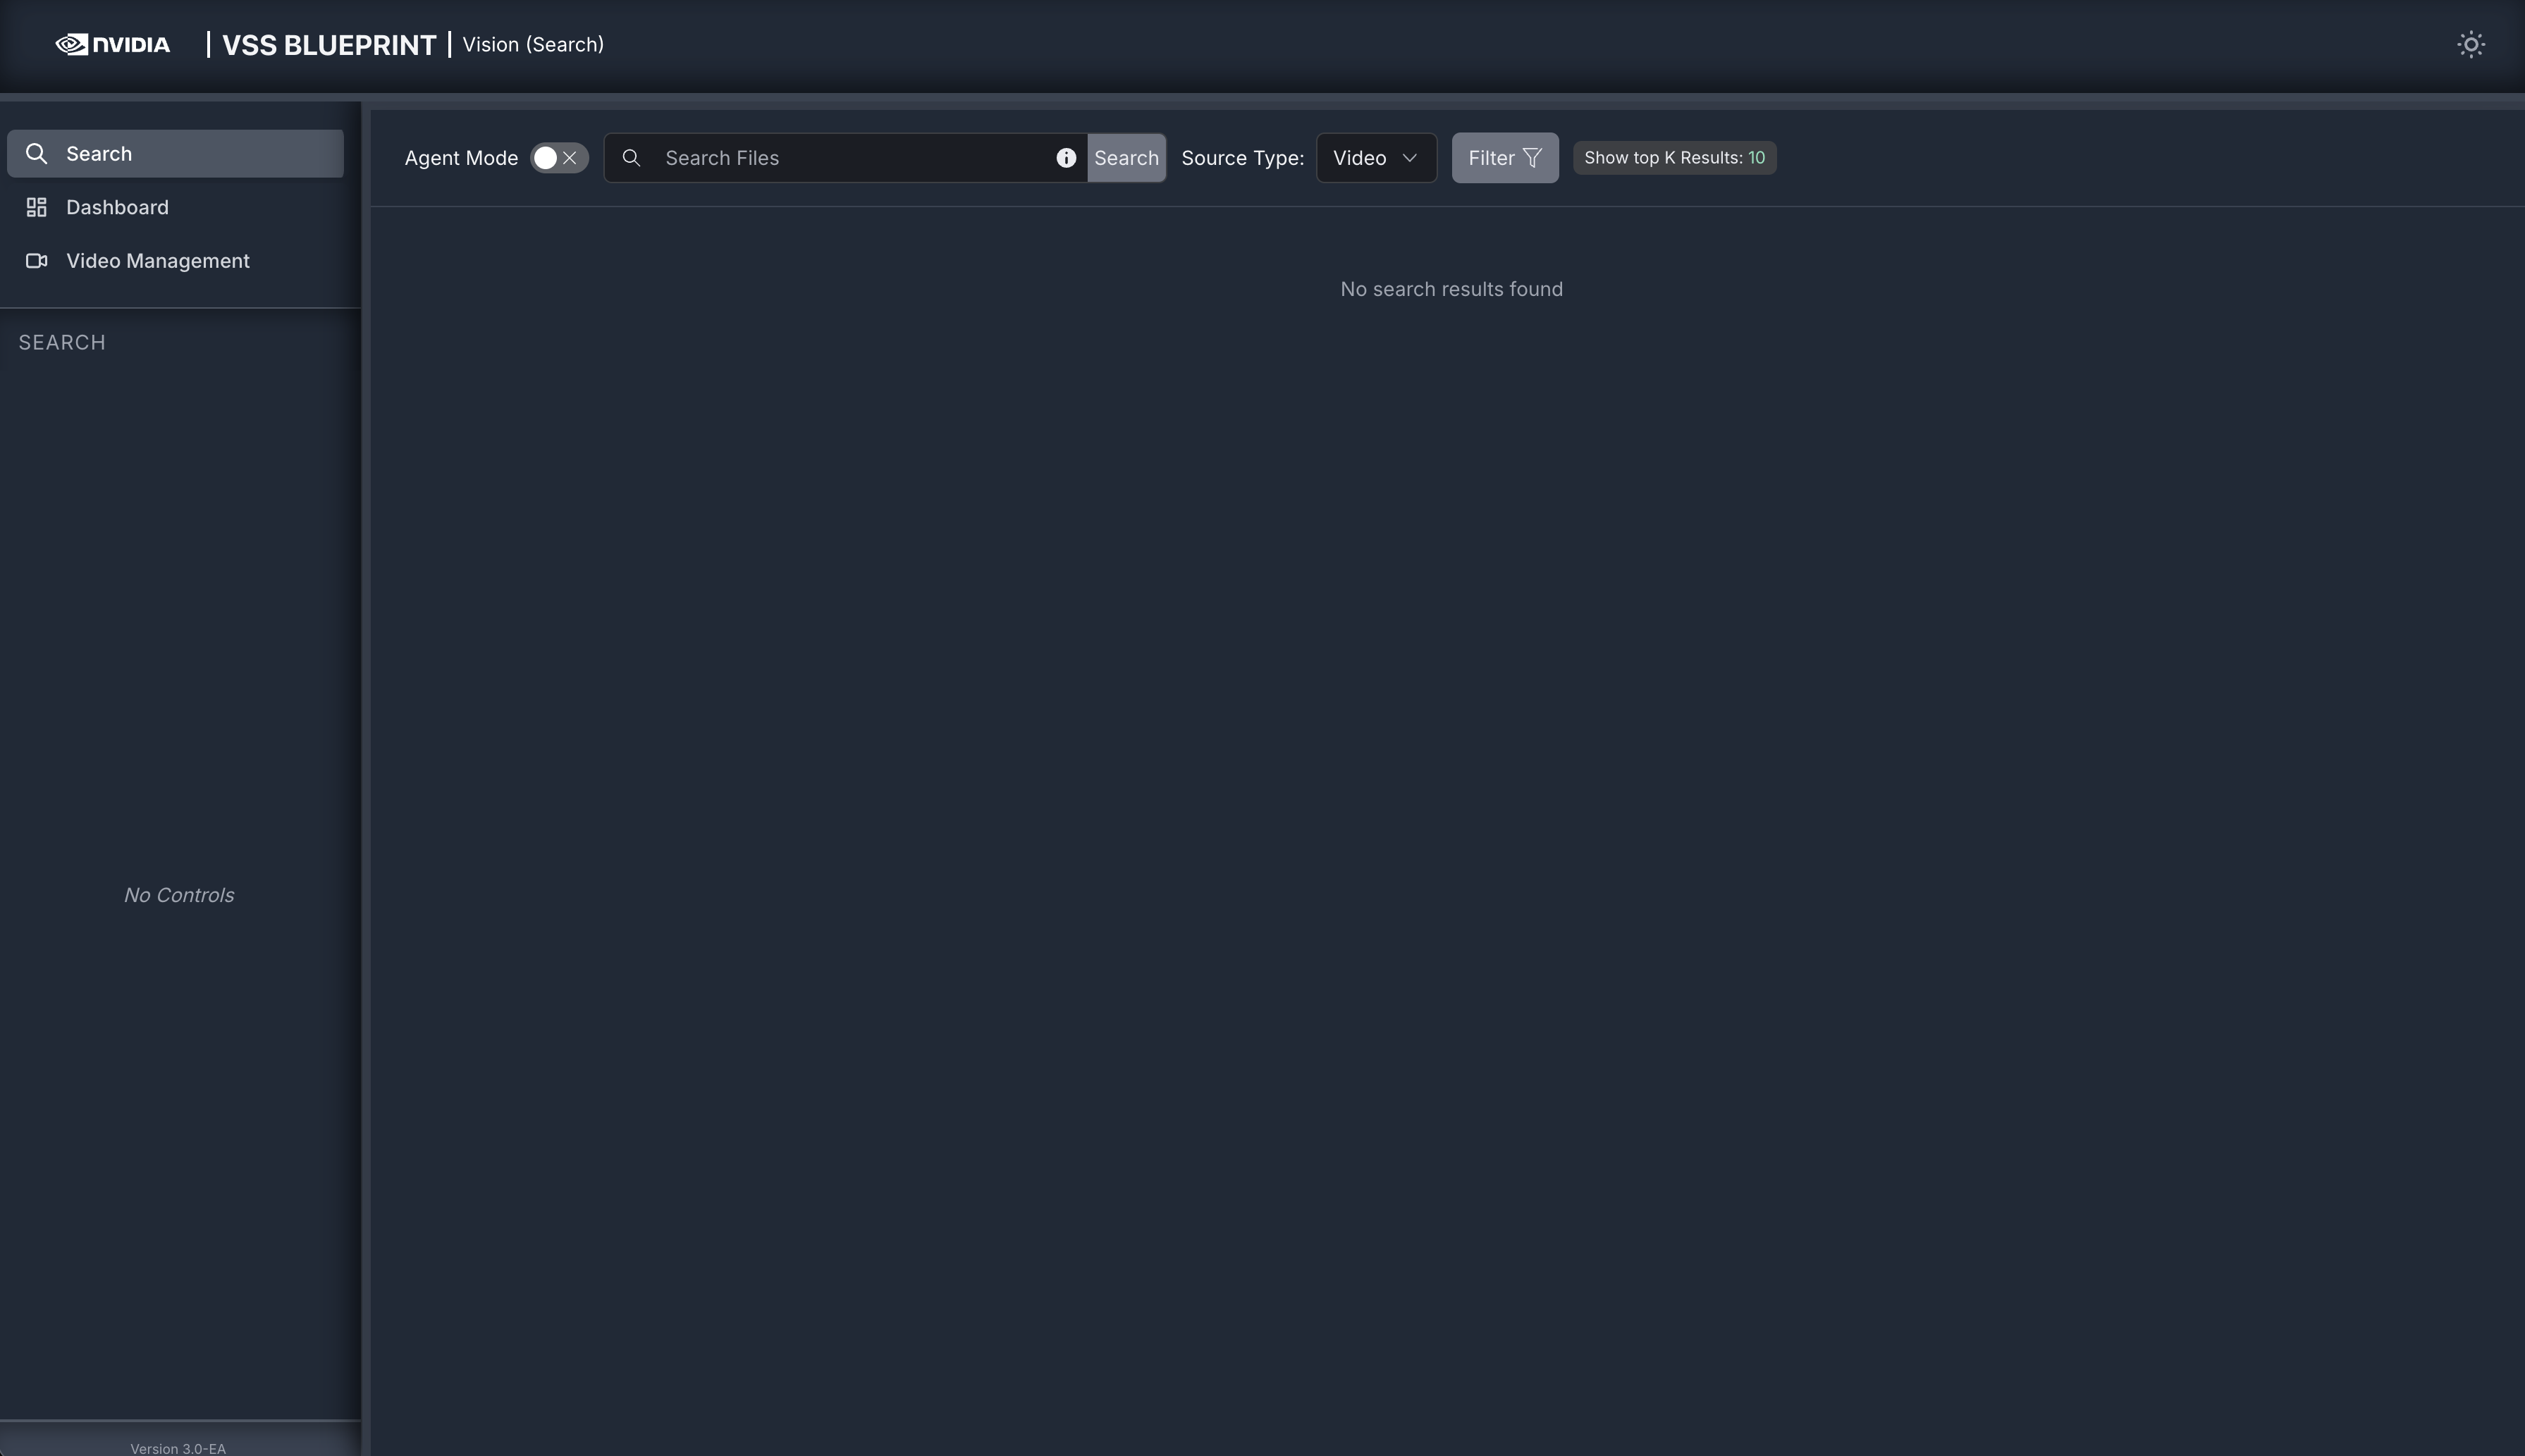The image size is (2525, 1456).
Task: Click the magnifier icon inside the search bar
Action: 632,158
